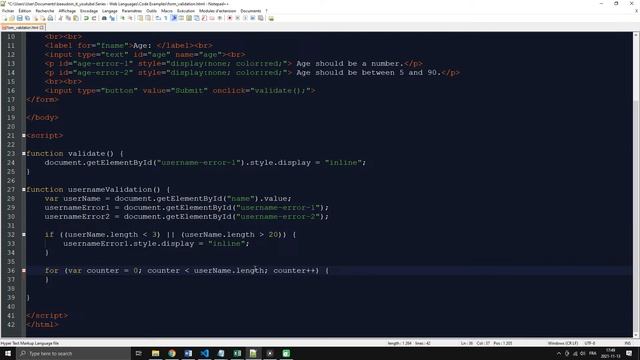Click line number 42 in the margin

coord(11,325)
